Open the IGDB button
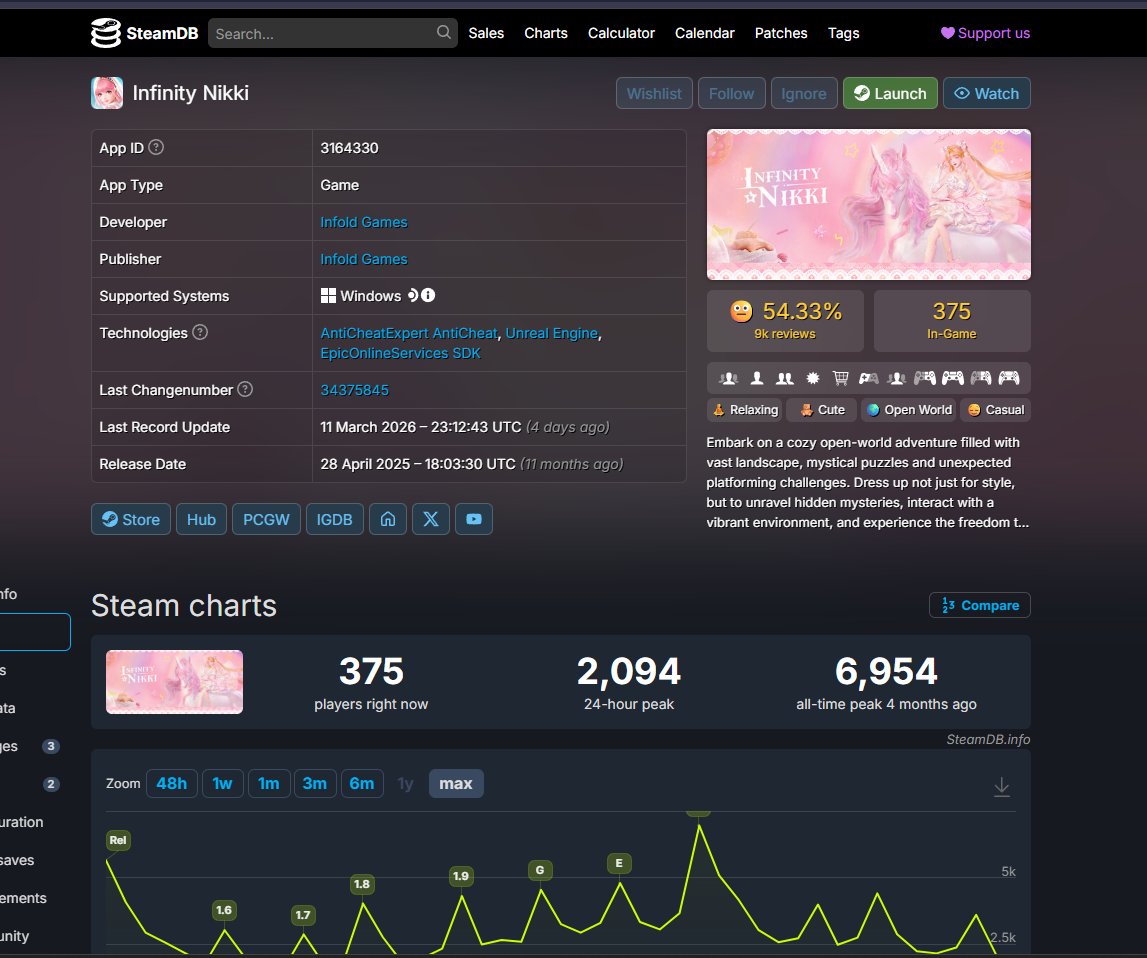Viewport: 1147px width, 958px height. click(x=334, y=519)
